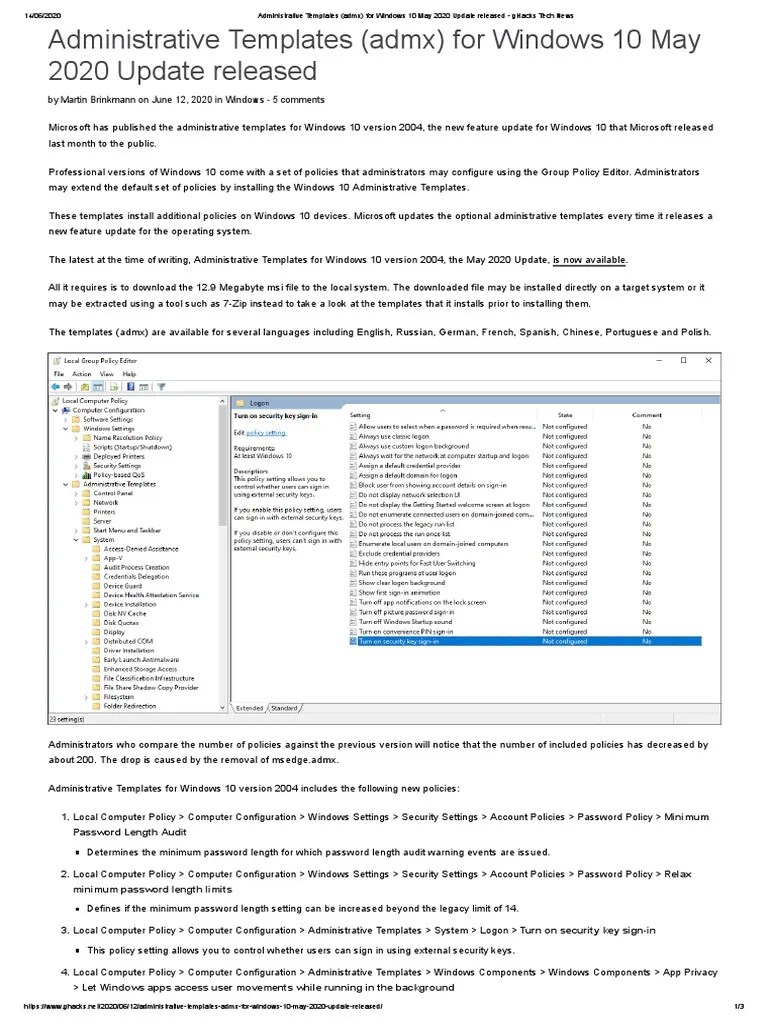Click the Policy-based QoS chart icon
This screenshot has height=1024, width=768.
pyautogui.click(x=87, y=475)
